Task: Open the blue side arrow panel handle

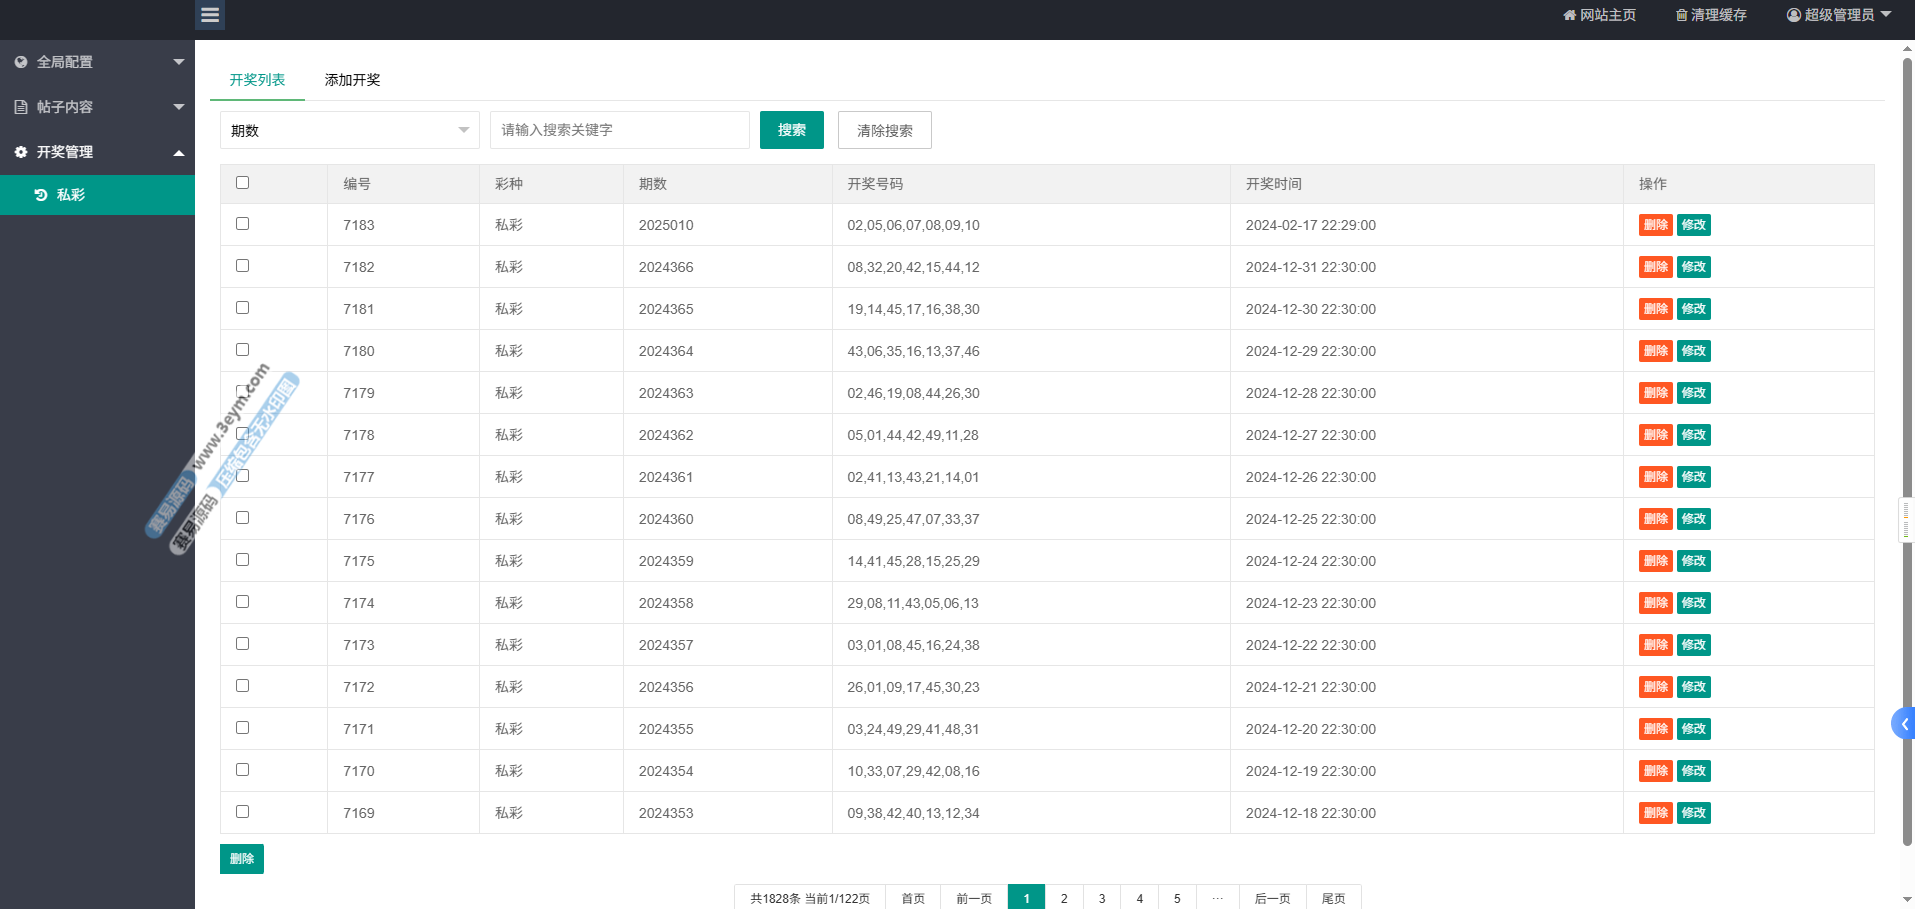Action: 1903,723
